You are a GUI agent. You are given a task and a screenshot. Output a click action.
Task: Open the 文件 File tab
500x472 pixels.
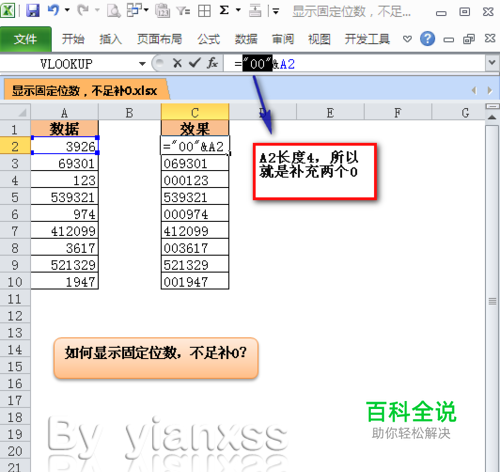(x=26, y=39)
